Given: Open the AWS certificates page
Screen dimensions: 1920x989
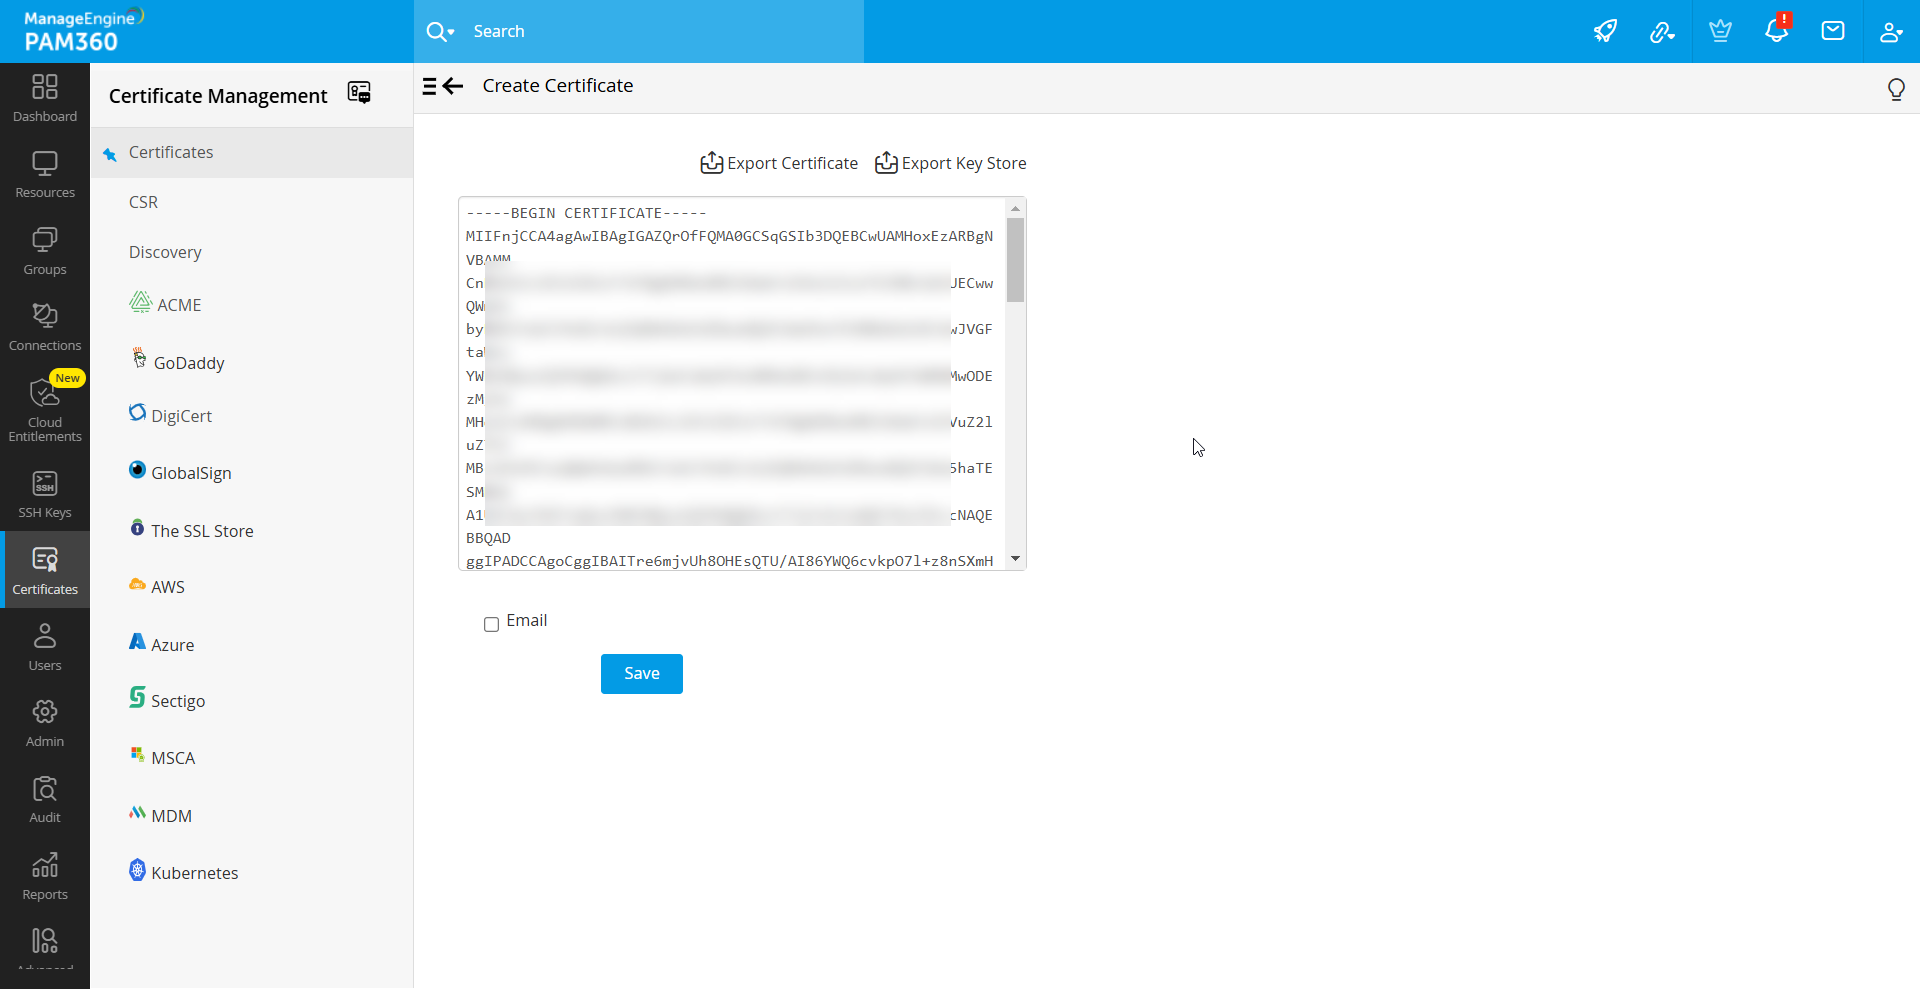Looking at the screenshot, I should point(157,586).
